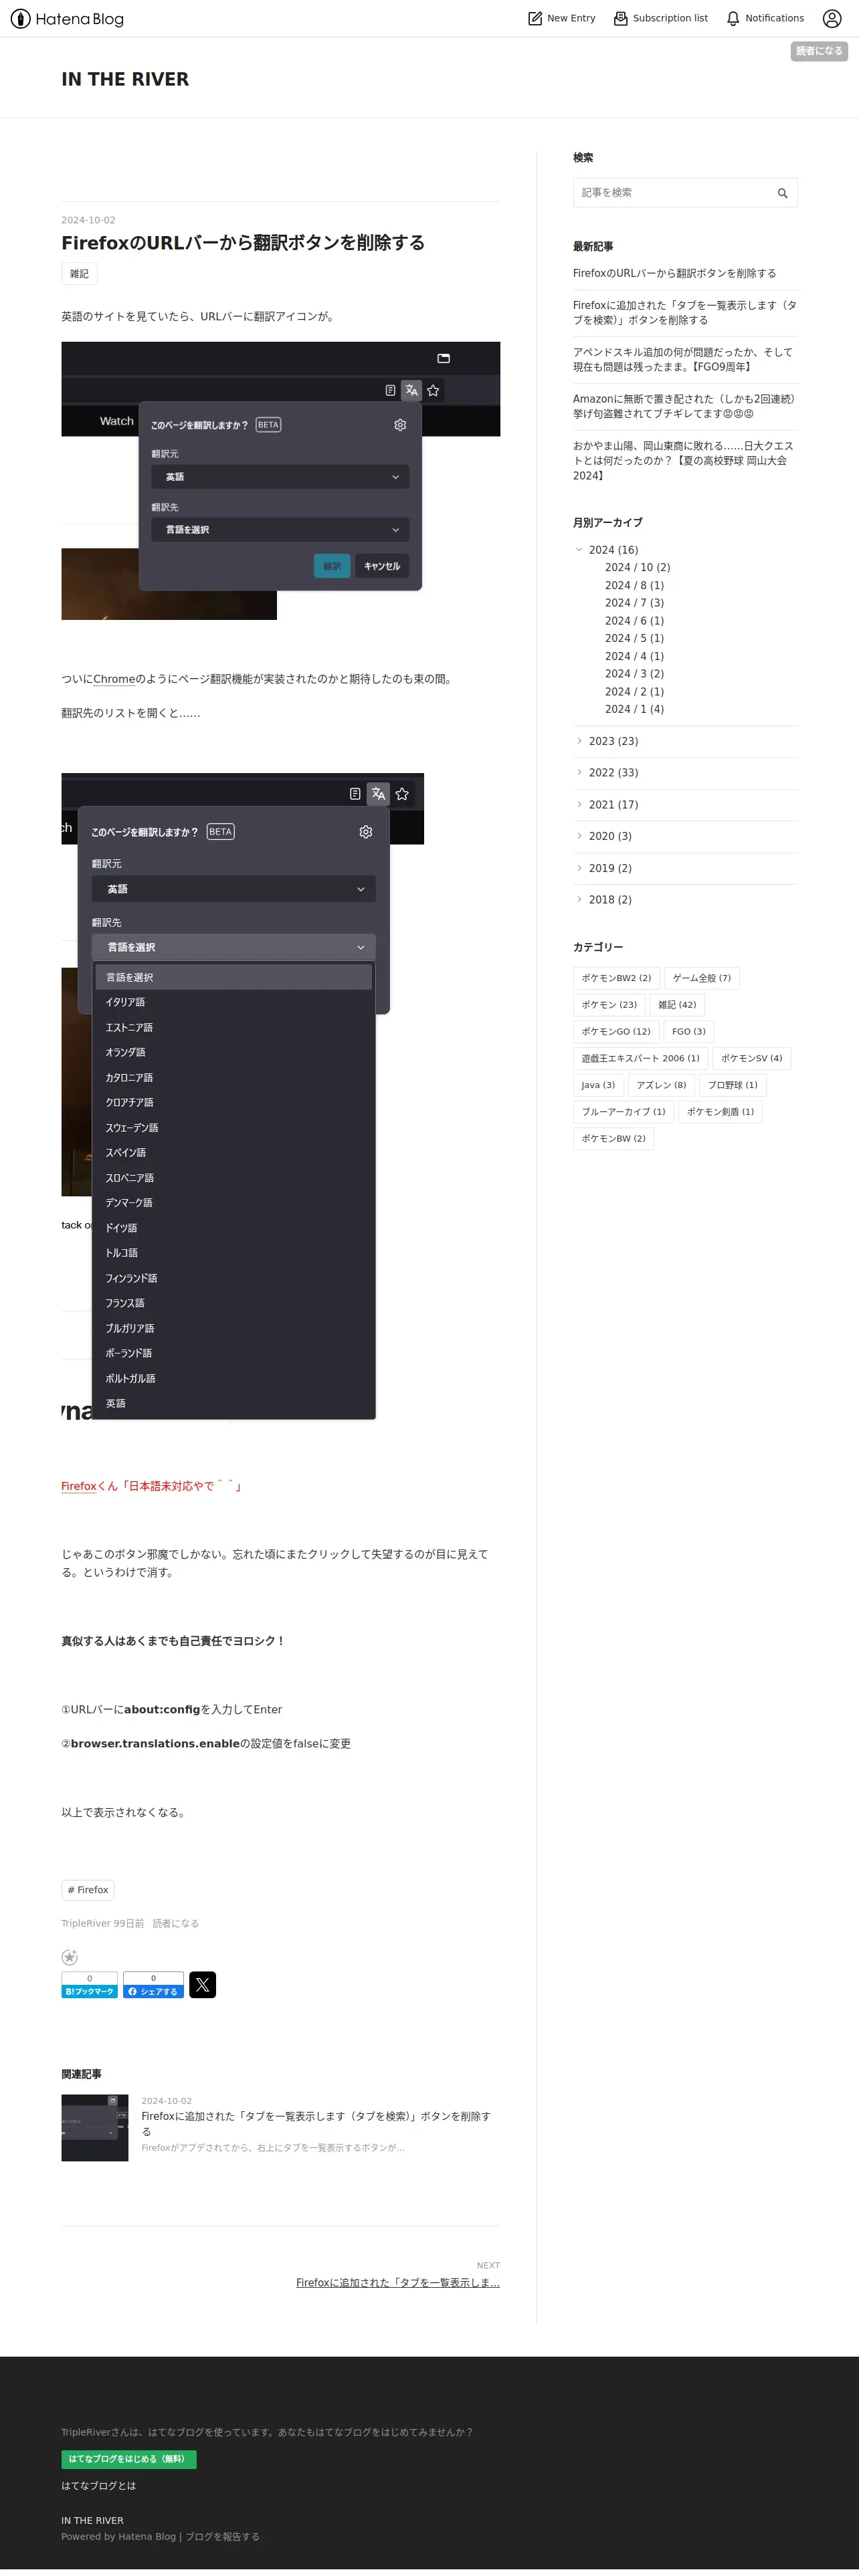Open the Subscription list
Screen dimensions: 859x2576
pyautogui.click(x=660, y=18)
